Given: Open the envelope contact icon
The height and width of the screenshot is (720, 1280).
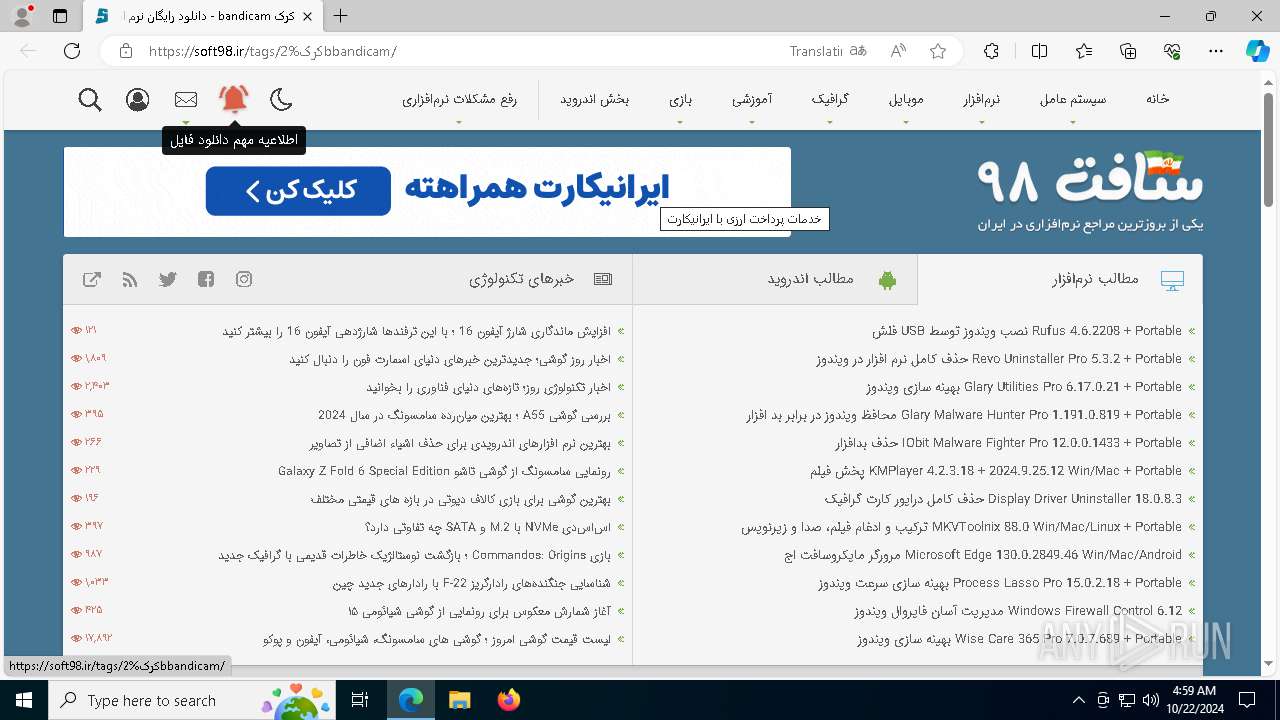Looking at the screenshot, I should (186, 100).
